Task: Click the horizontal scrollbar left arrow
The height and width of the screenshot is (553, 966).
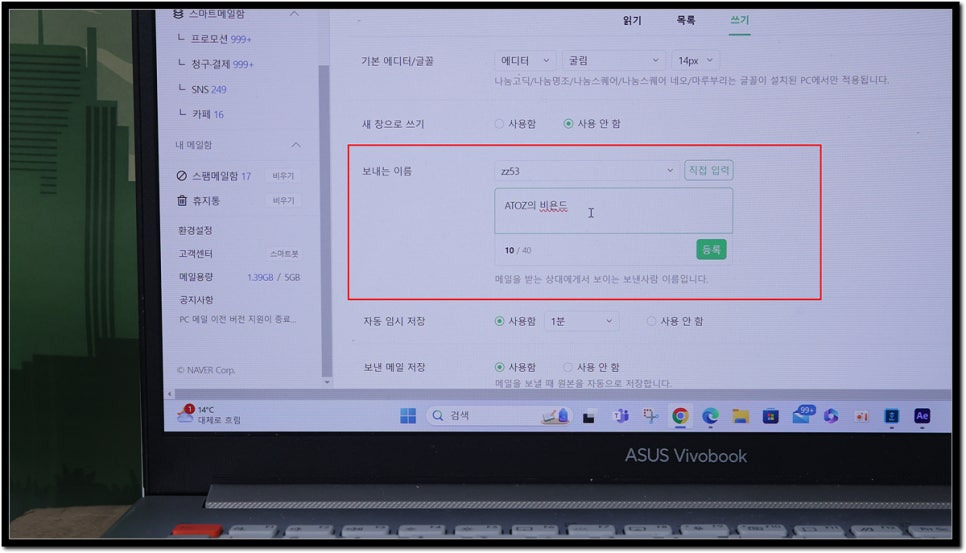Action: (x=170, y=394)
